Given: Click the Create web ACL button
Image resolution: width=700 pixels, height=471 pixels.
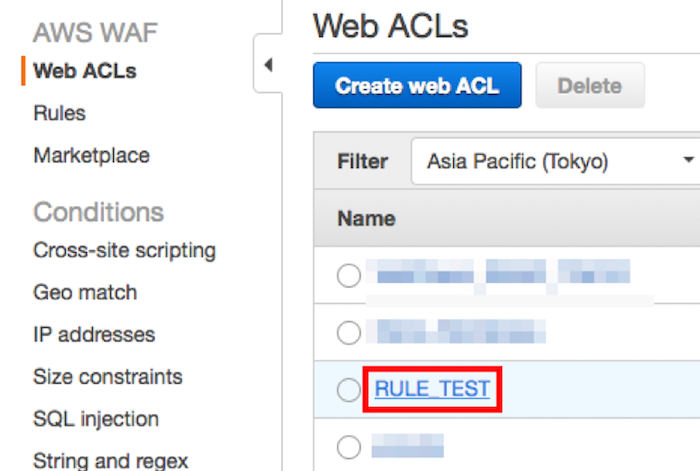Looking at the screenshot, I should (418, 86).
